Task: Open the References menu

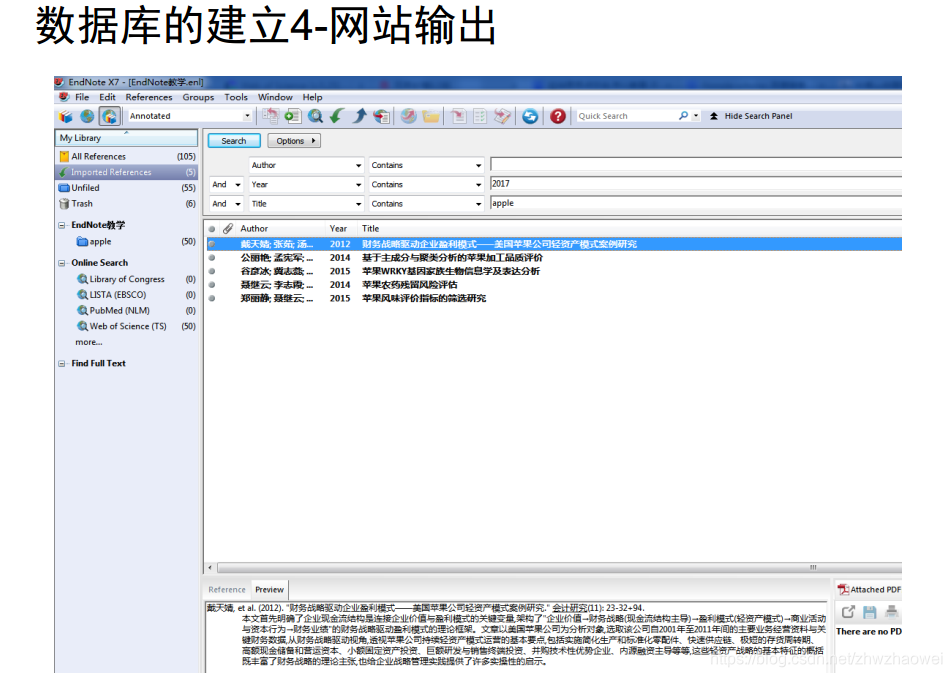Action: tap(149, 97)
